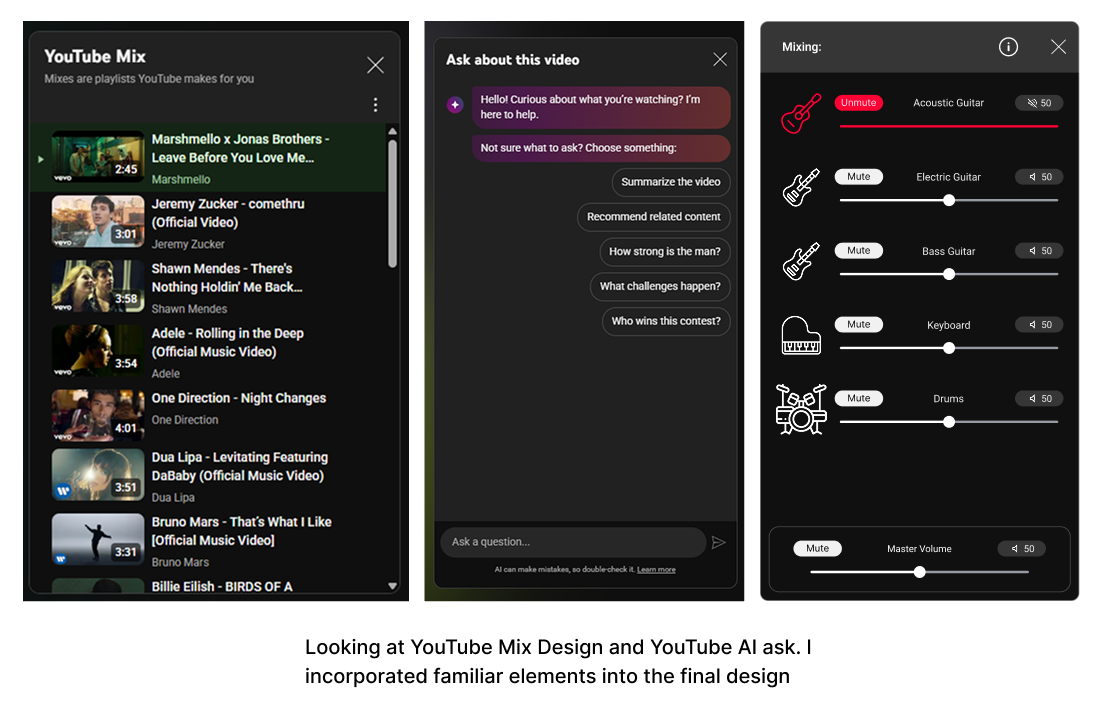Click the Ask a question input field
The height and width of the screenshot is (711, 1103).
click(x=573, y=542)
